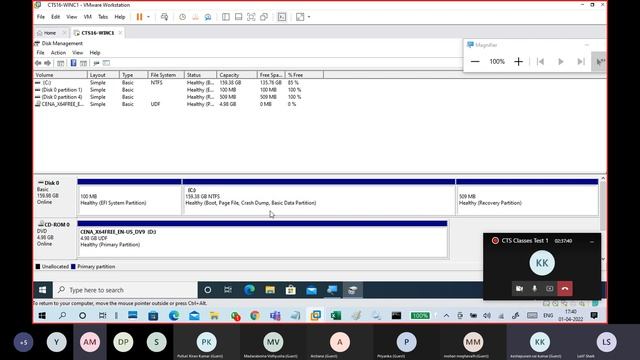Sort by the Capacity column header
Image resolution: width=640 pixels, height=360 pixels.
[237, 75]
